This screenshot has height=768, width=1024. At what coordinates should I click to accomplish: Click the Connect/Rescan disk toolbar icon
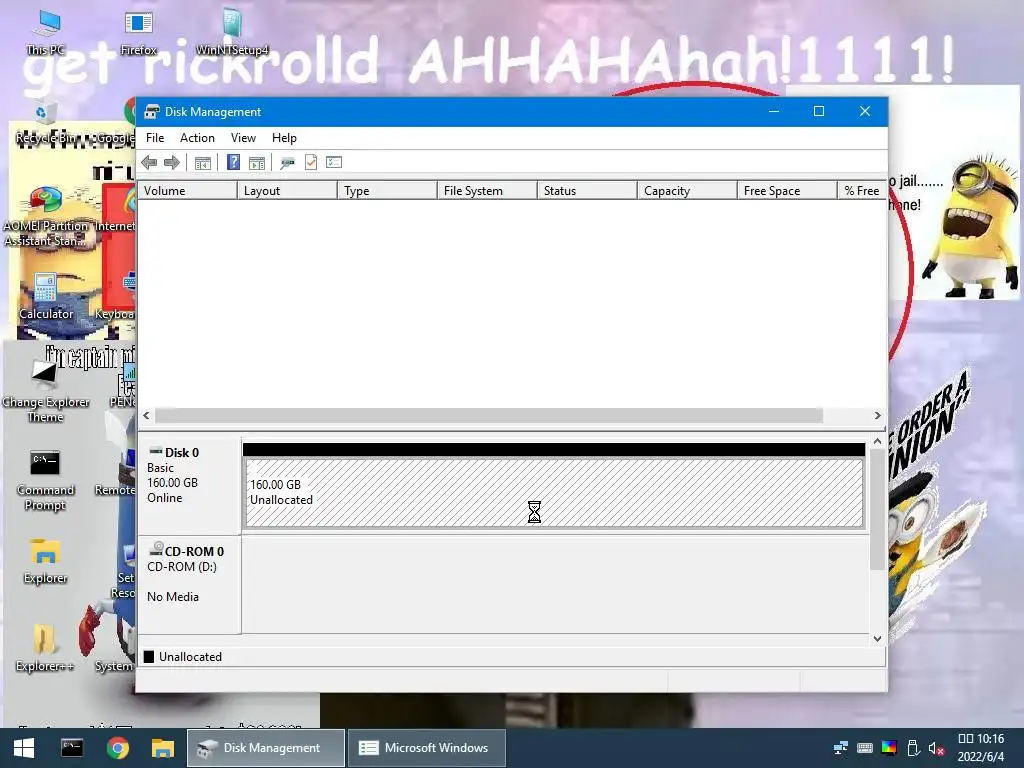(287, 163)
